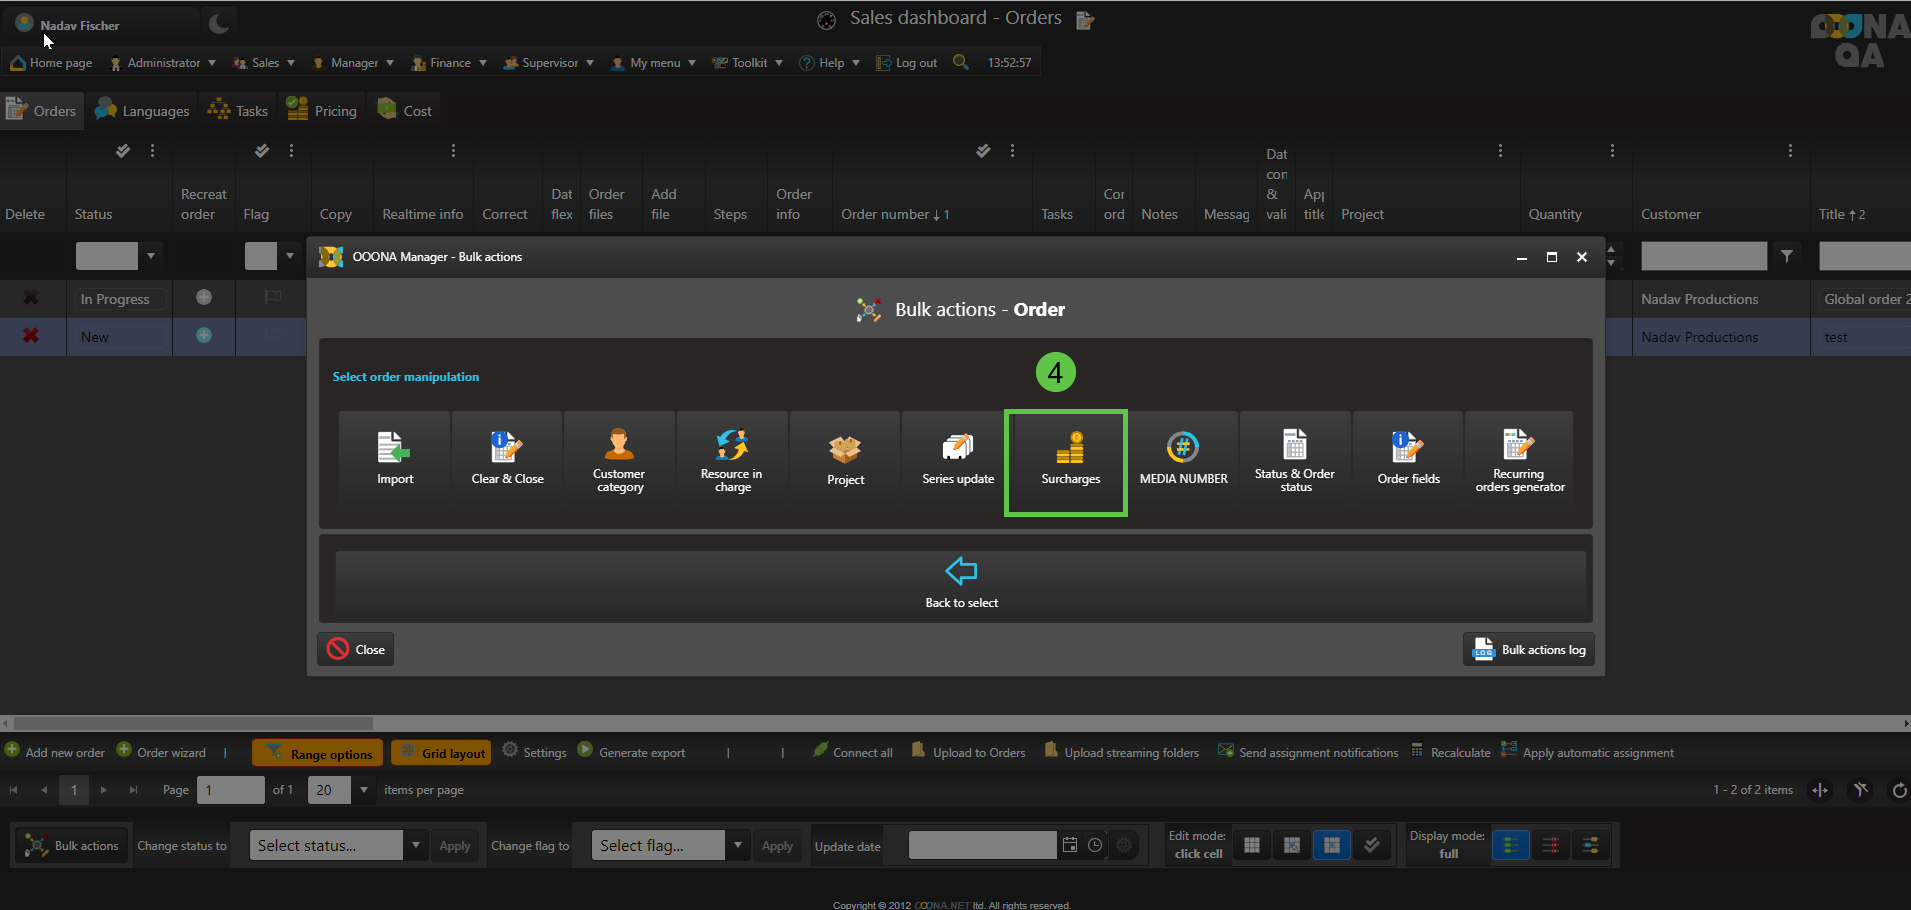The image size is (1911, 910).
Task: Click the Series update action
Action: [957, 461]
